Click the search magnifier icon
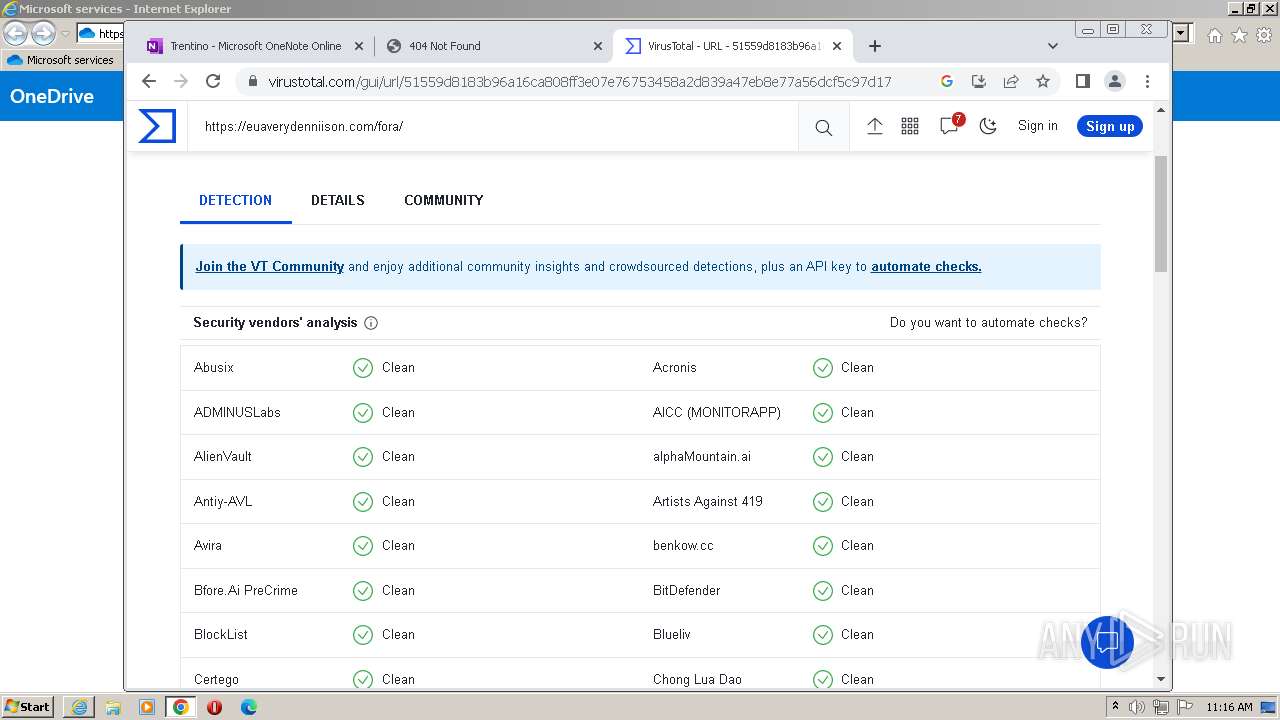This screenshot has height=720, width=1280. click(x=823, y=127)
